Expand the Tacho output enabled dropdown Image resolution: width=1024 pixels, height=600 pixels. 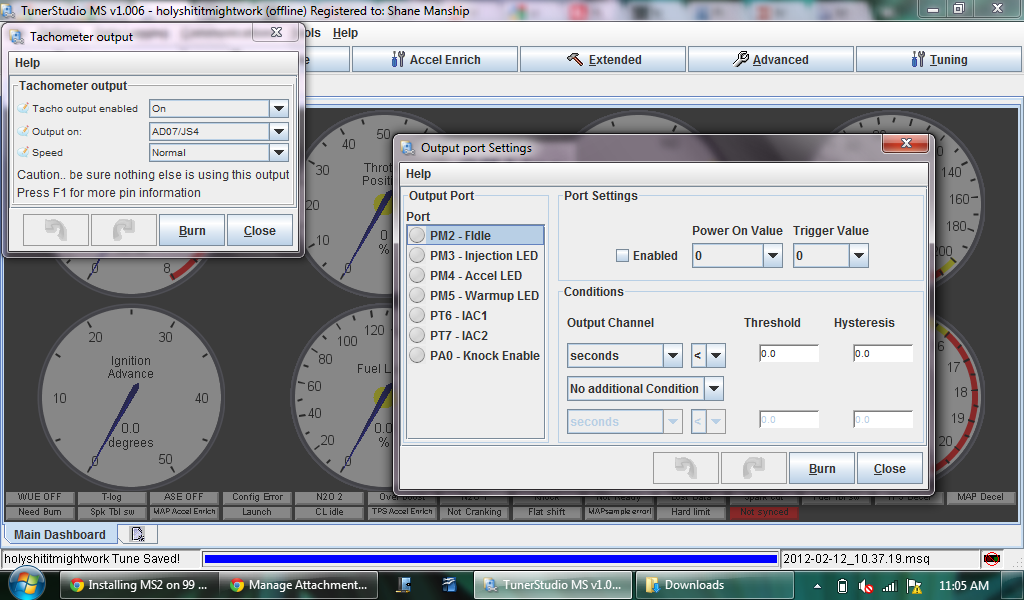278,109
